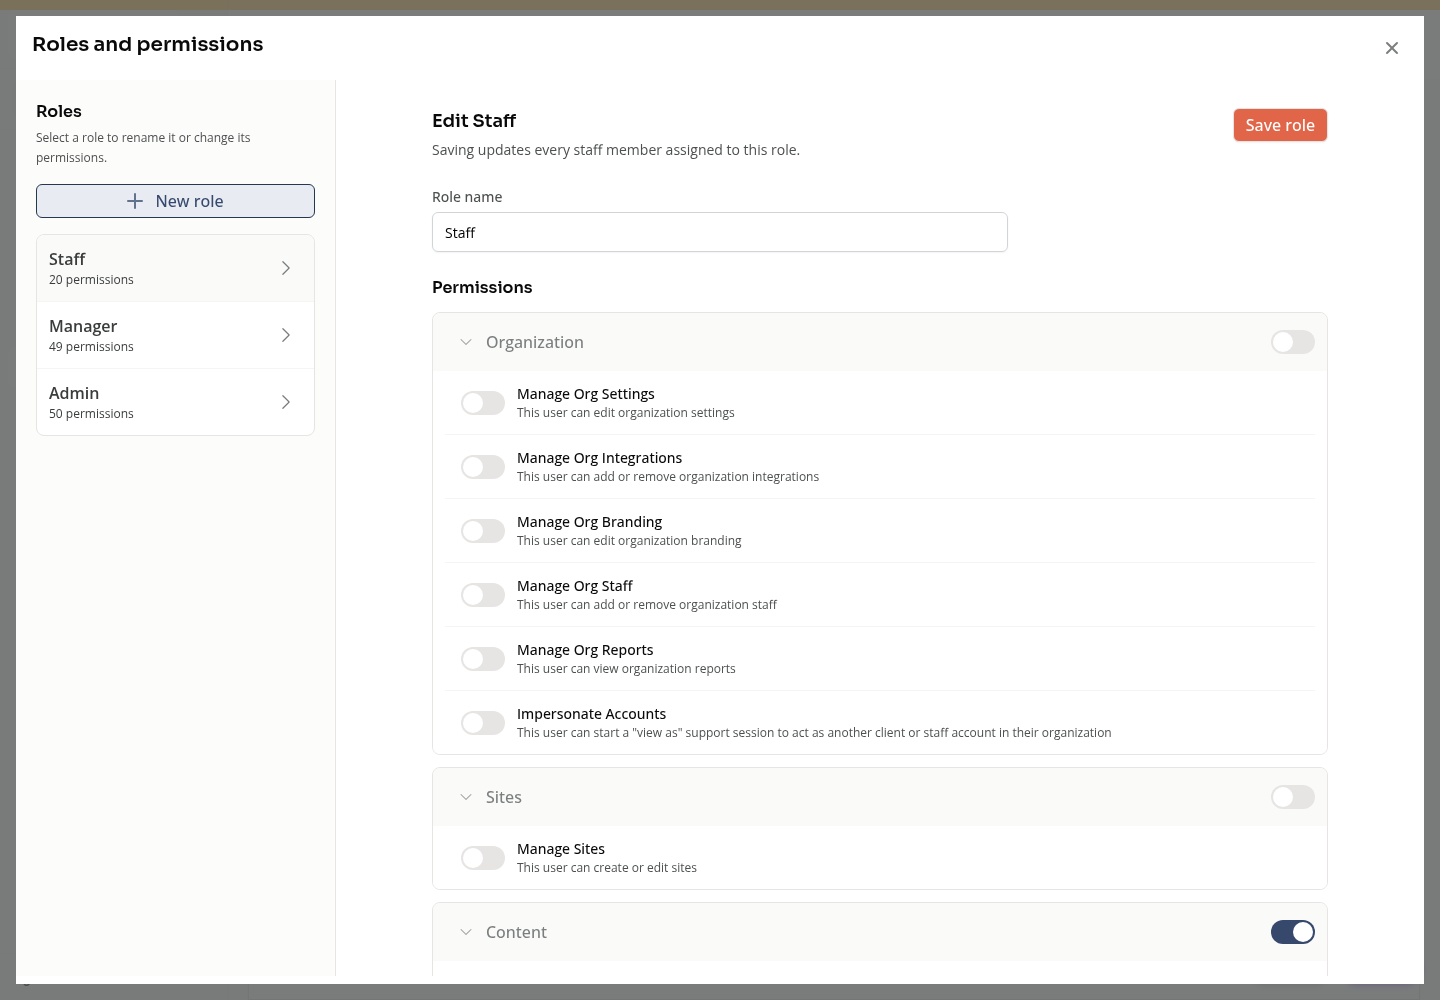
Task: Click the Sites section title
Action: click(x=504, y=797)
